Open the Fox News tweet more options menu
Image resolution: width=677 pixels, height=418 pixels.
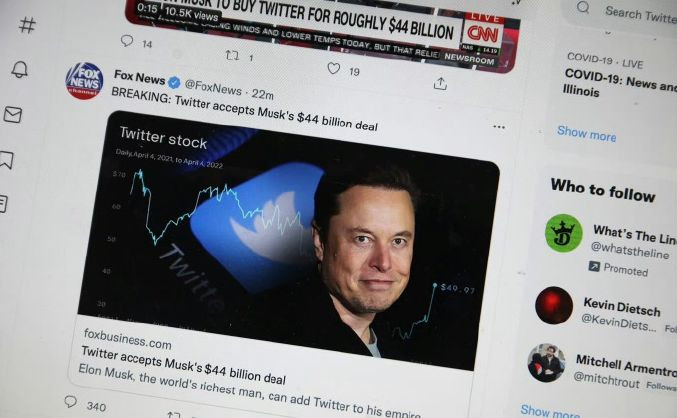pos(499,127)
